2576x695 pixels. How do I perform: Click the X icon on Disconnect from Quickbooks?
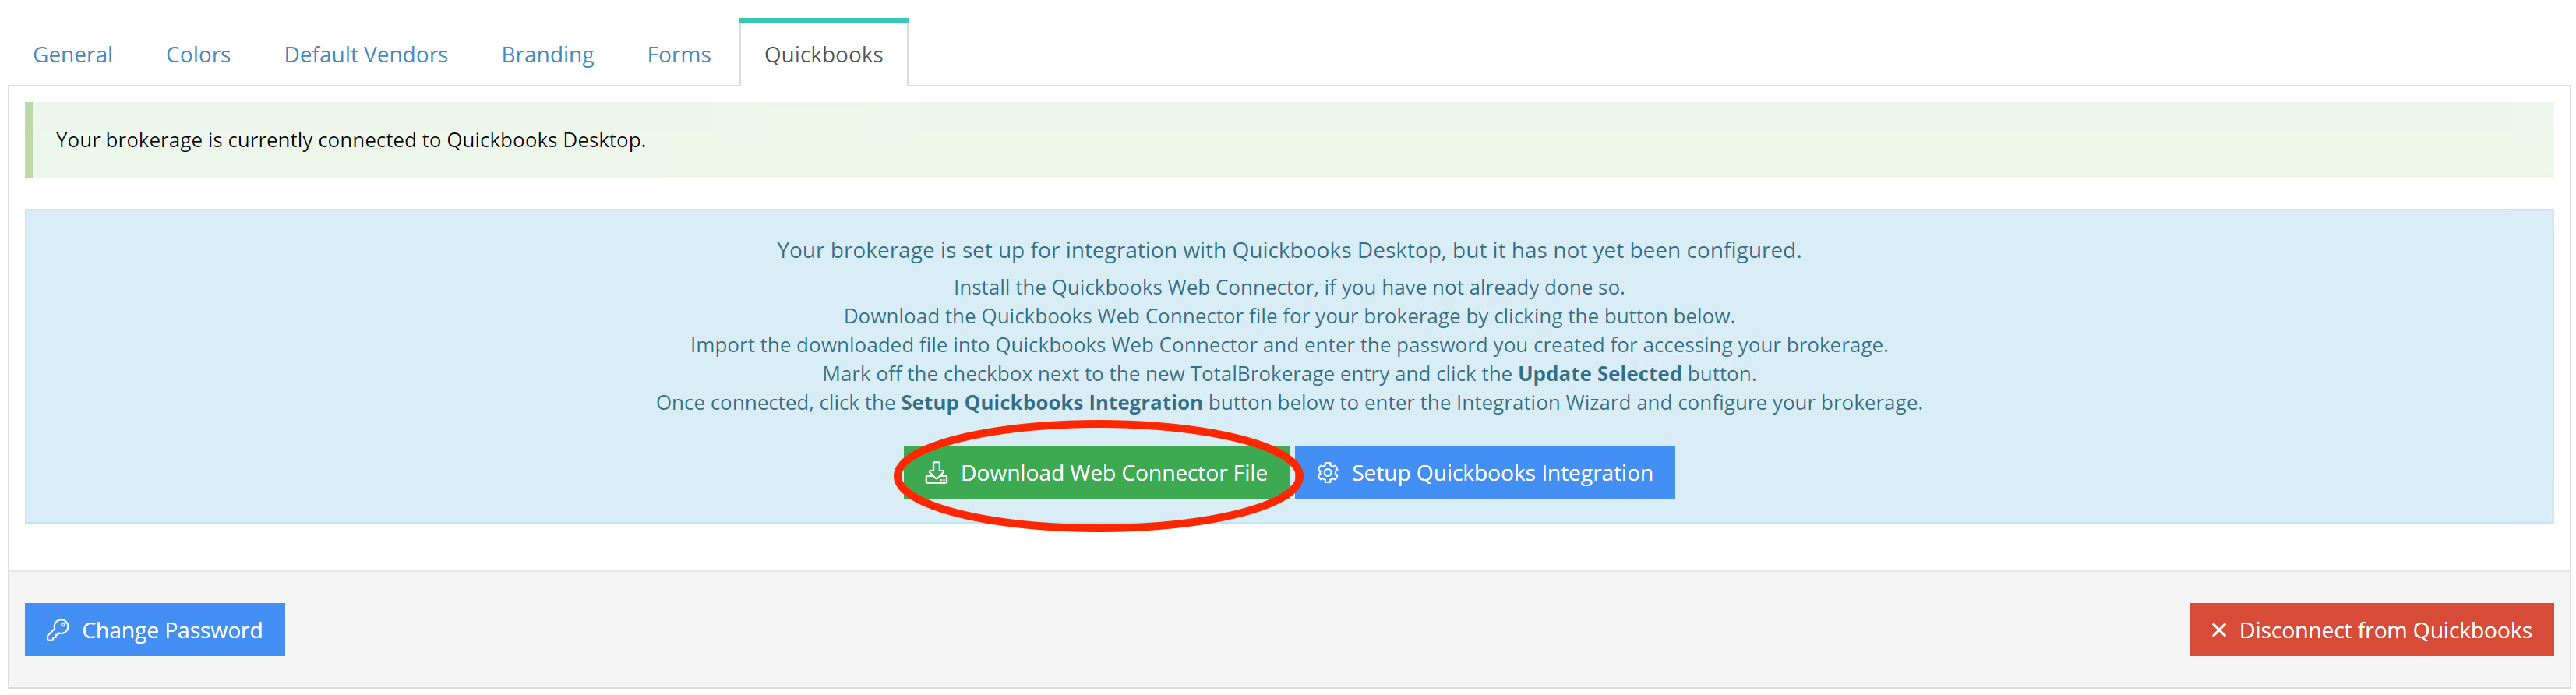[x=2218, y=630]
